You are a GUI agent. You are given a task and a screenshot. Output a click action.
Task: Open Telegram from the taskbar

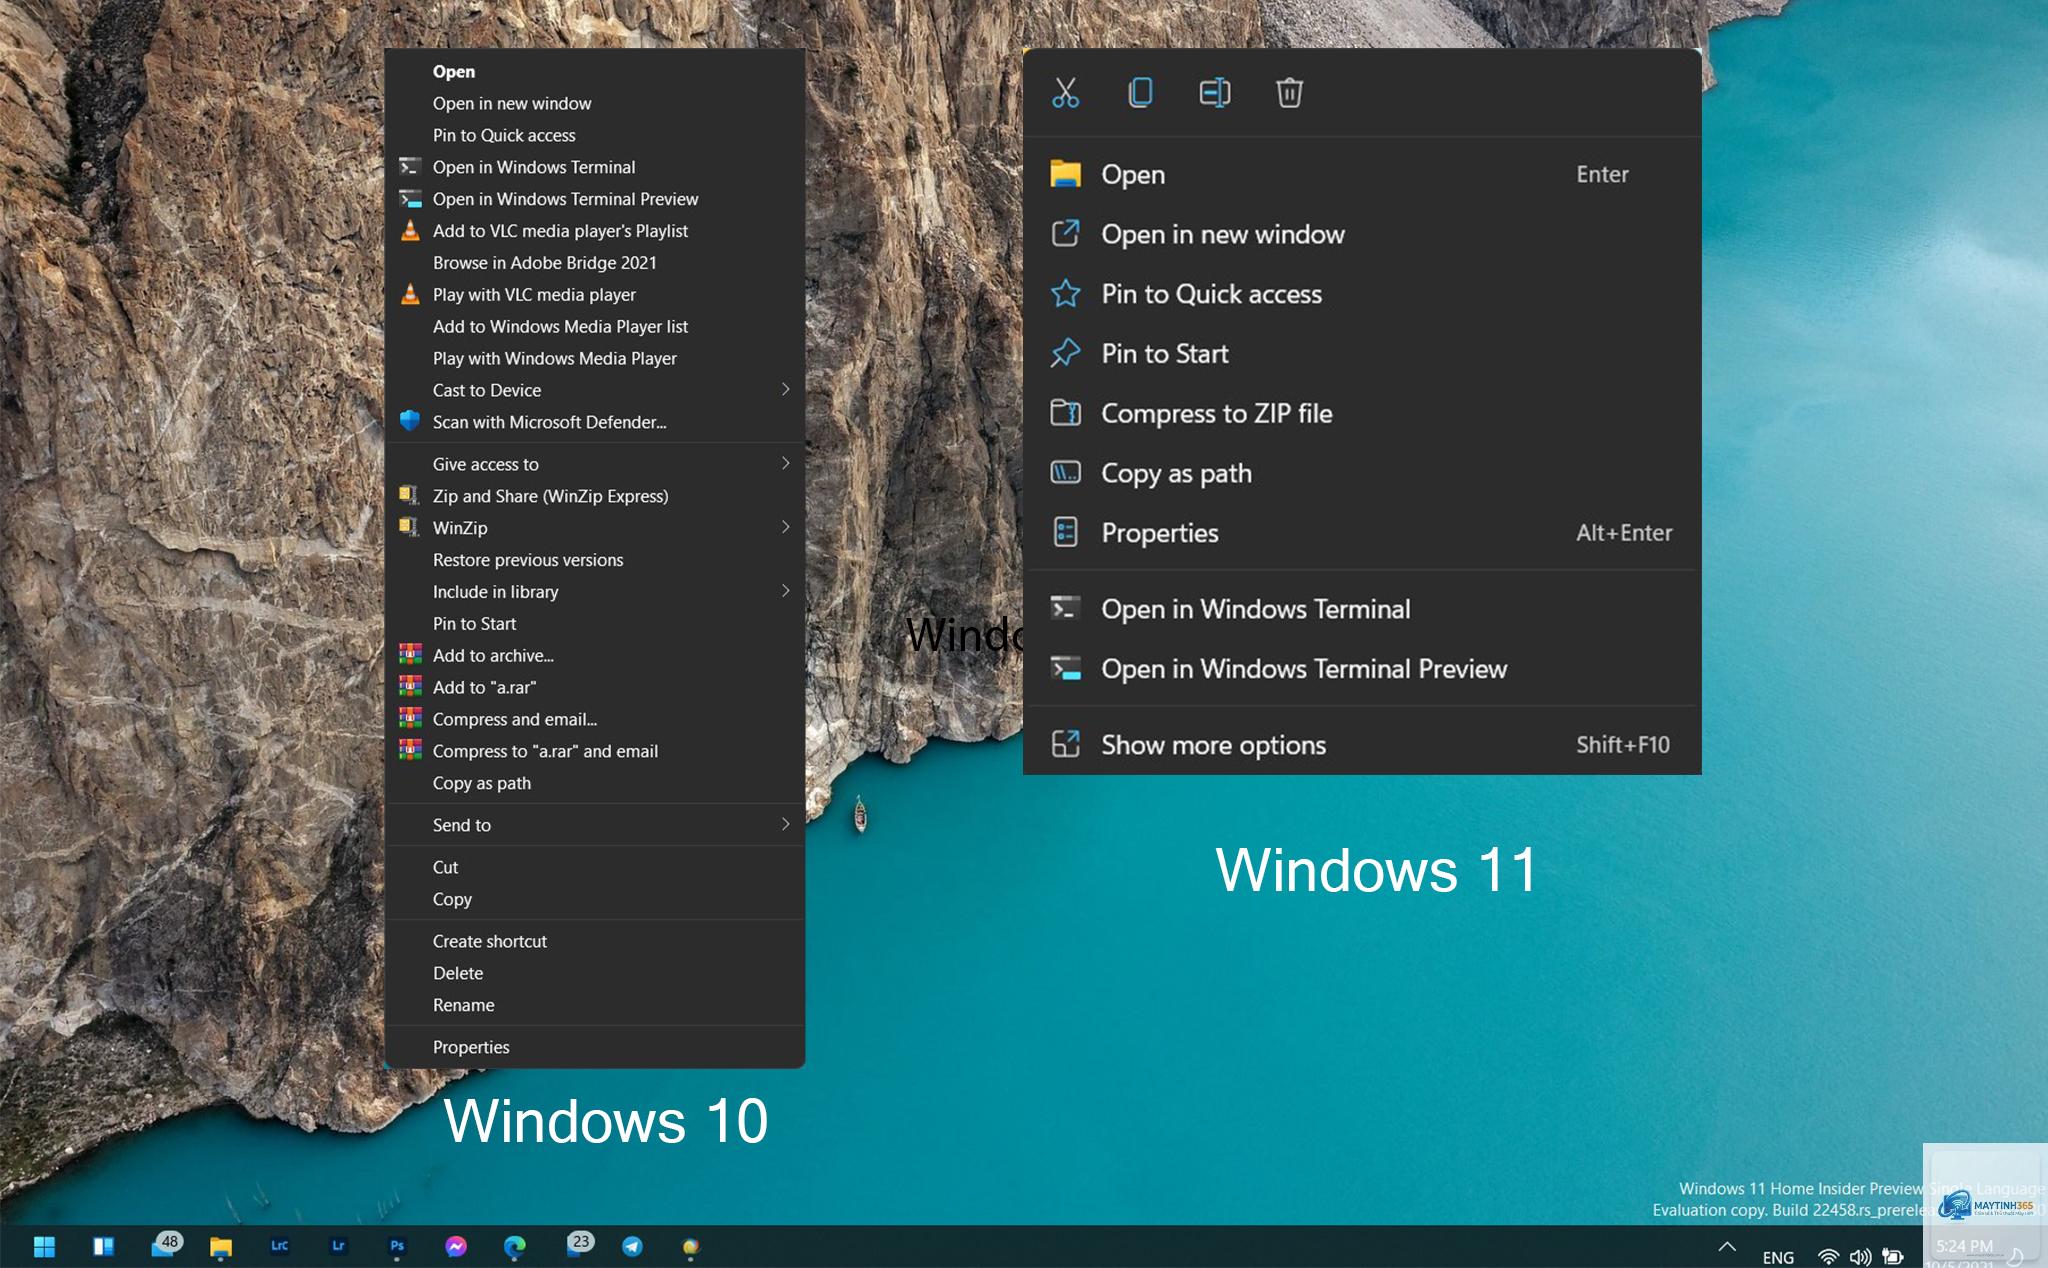(x=632, y=1246)
